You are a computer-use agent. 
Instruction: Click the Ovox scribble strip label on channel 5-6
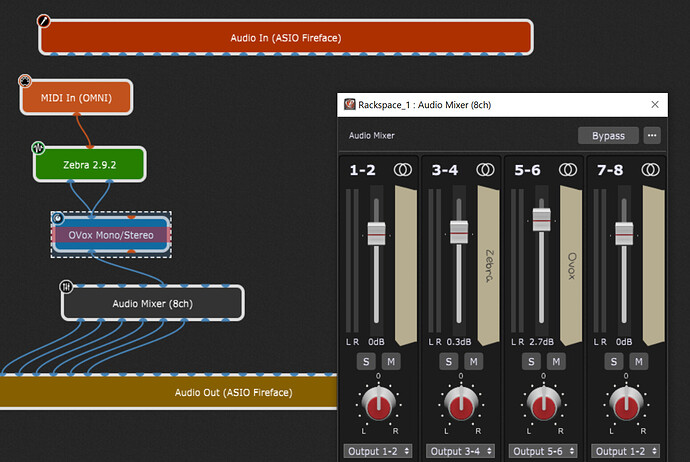coord(571,265)
